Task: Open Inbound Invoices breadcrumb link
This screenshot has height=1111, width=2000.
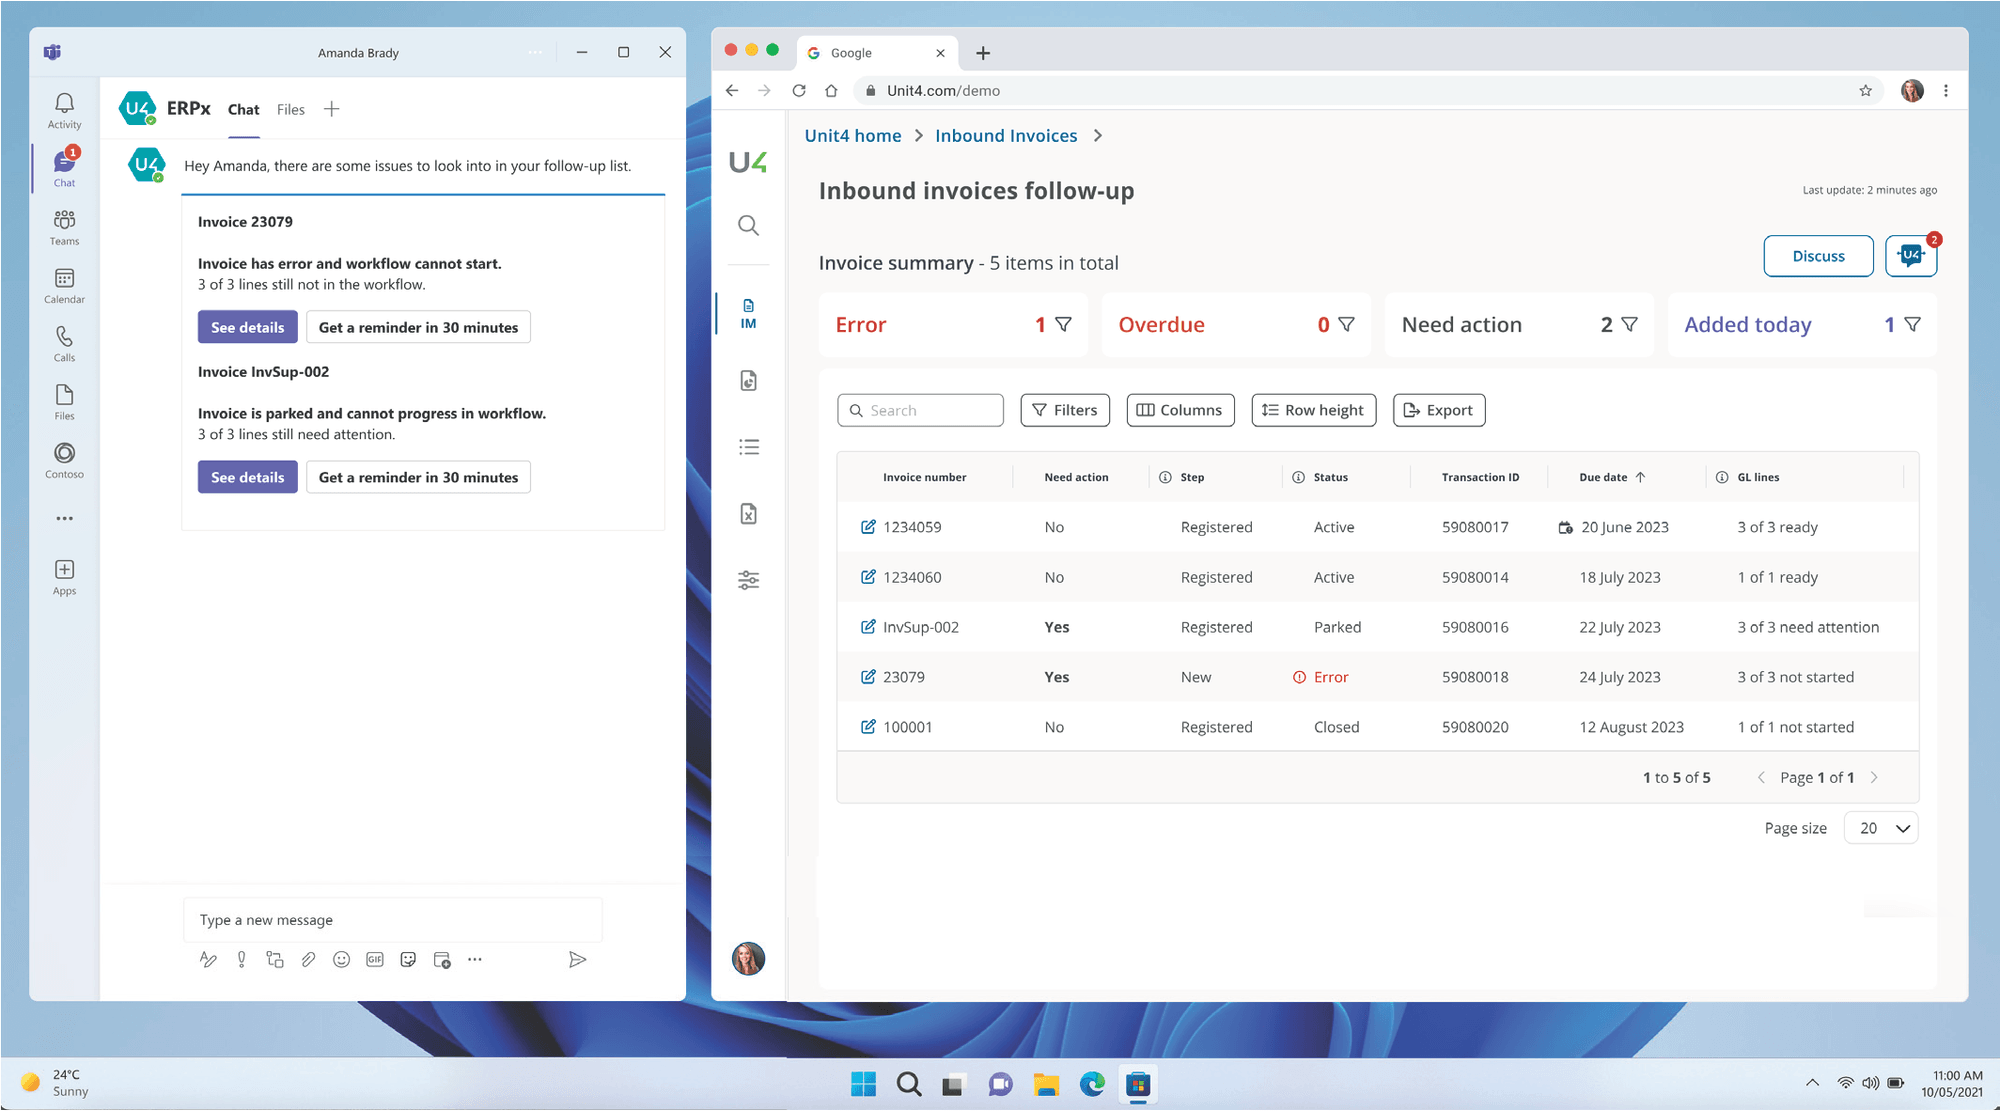Action: coord(1006,136)
